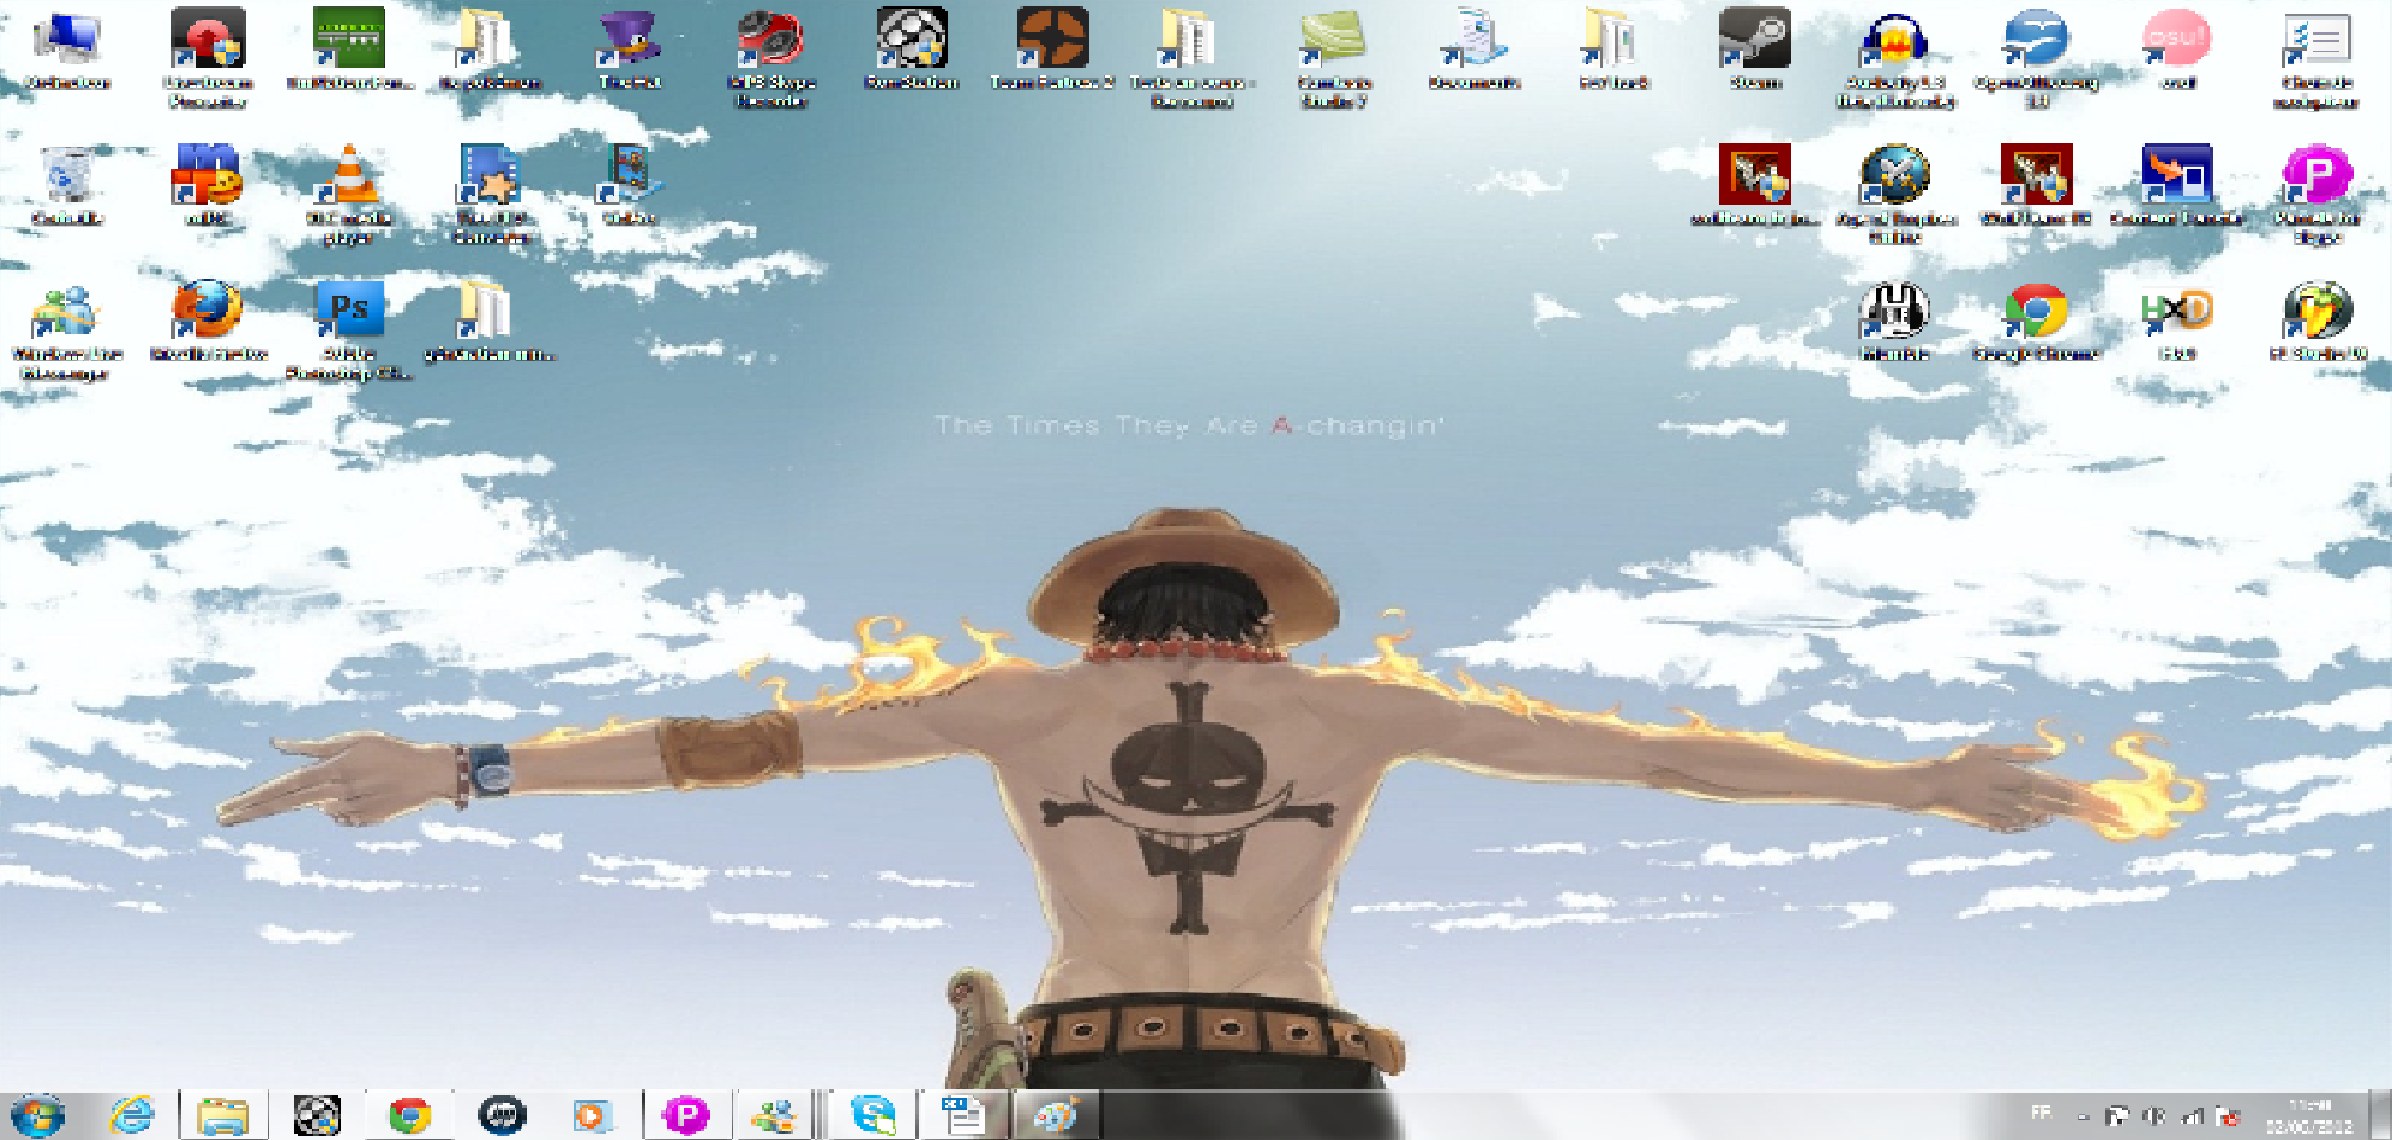The image size is (2392, 1140).
Task: Switch to RomStation in the taskbar
Action: click(317, 1115)
